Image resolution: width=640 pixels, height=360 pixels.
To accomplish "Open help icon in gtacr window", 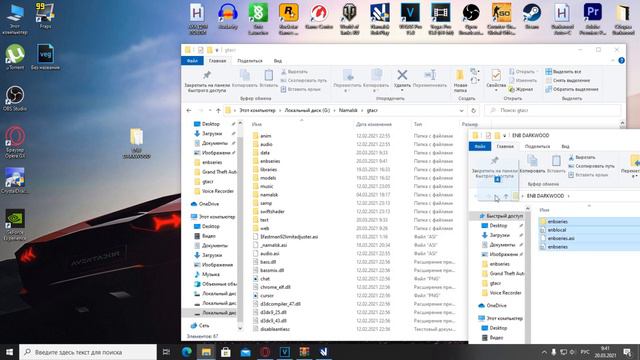I will 621,60.
